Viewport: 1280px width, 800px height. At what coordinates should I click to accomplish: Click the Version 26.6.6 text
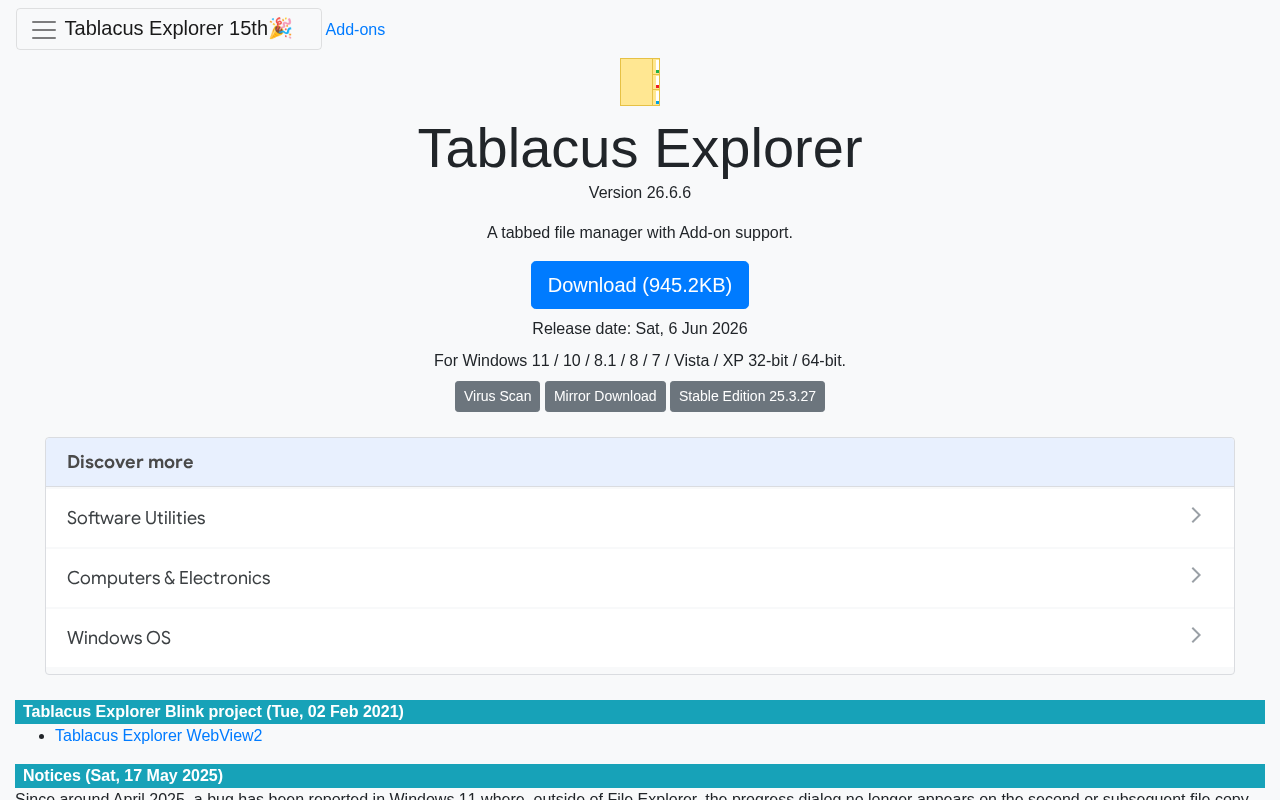point(640,193)
